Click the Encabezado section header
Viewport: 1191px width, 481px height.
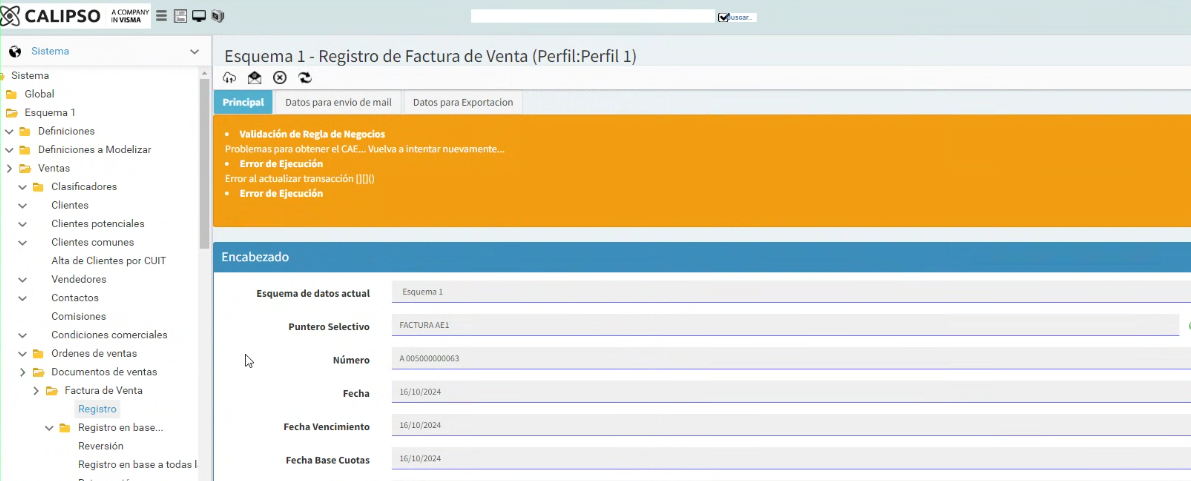(702, 257)
